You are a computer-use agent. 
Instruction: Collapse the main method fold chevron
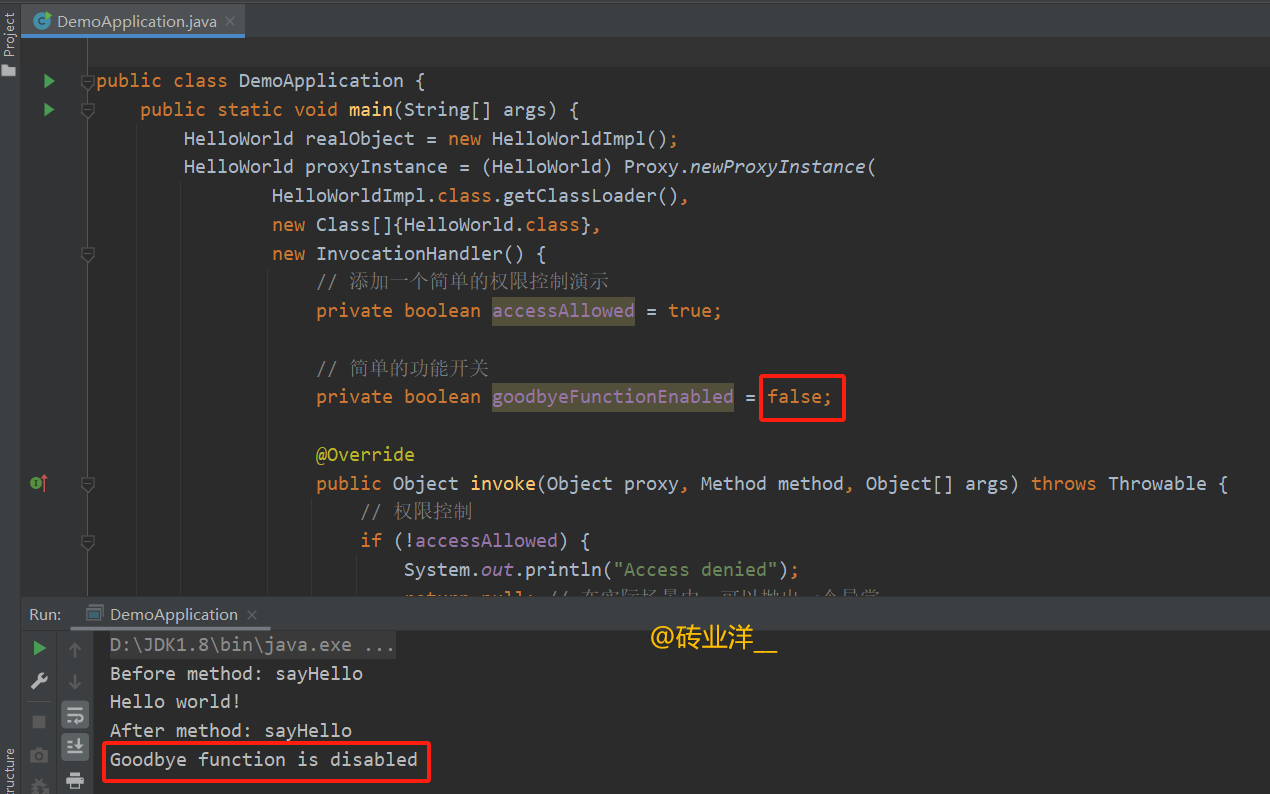pyautogui.click(x=87, y=110)
